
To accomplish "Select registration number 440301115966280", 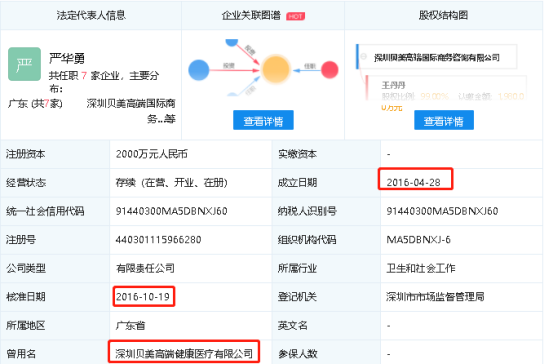I will click(159, 240).
